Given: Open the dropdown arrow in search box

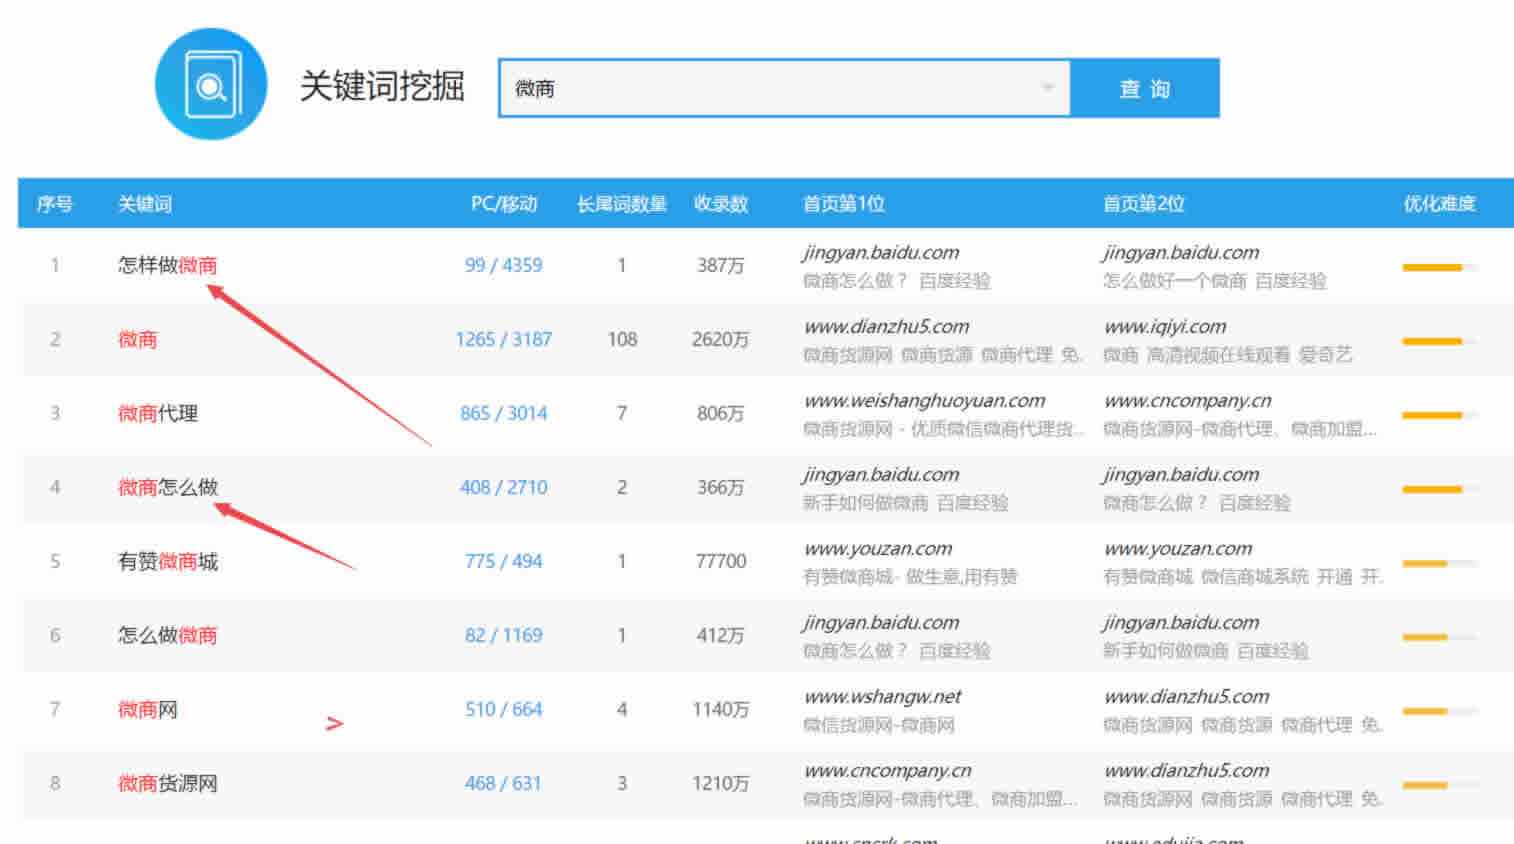Looking at the screenshot, I should pyautogui.click(x=1047, y=88).
